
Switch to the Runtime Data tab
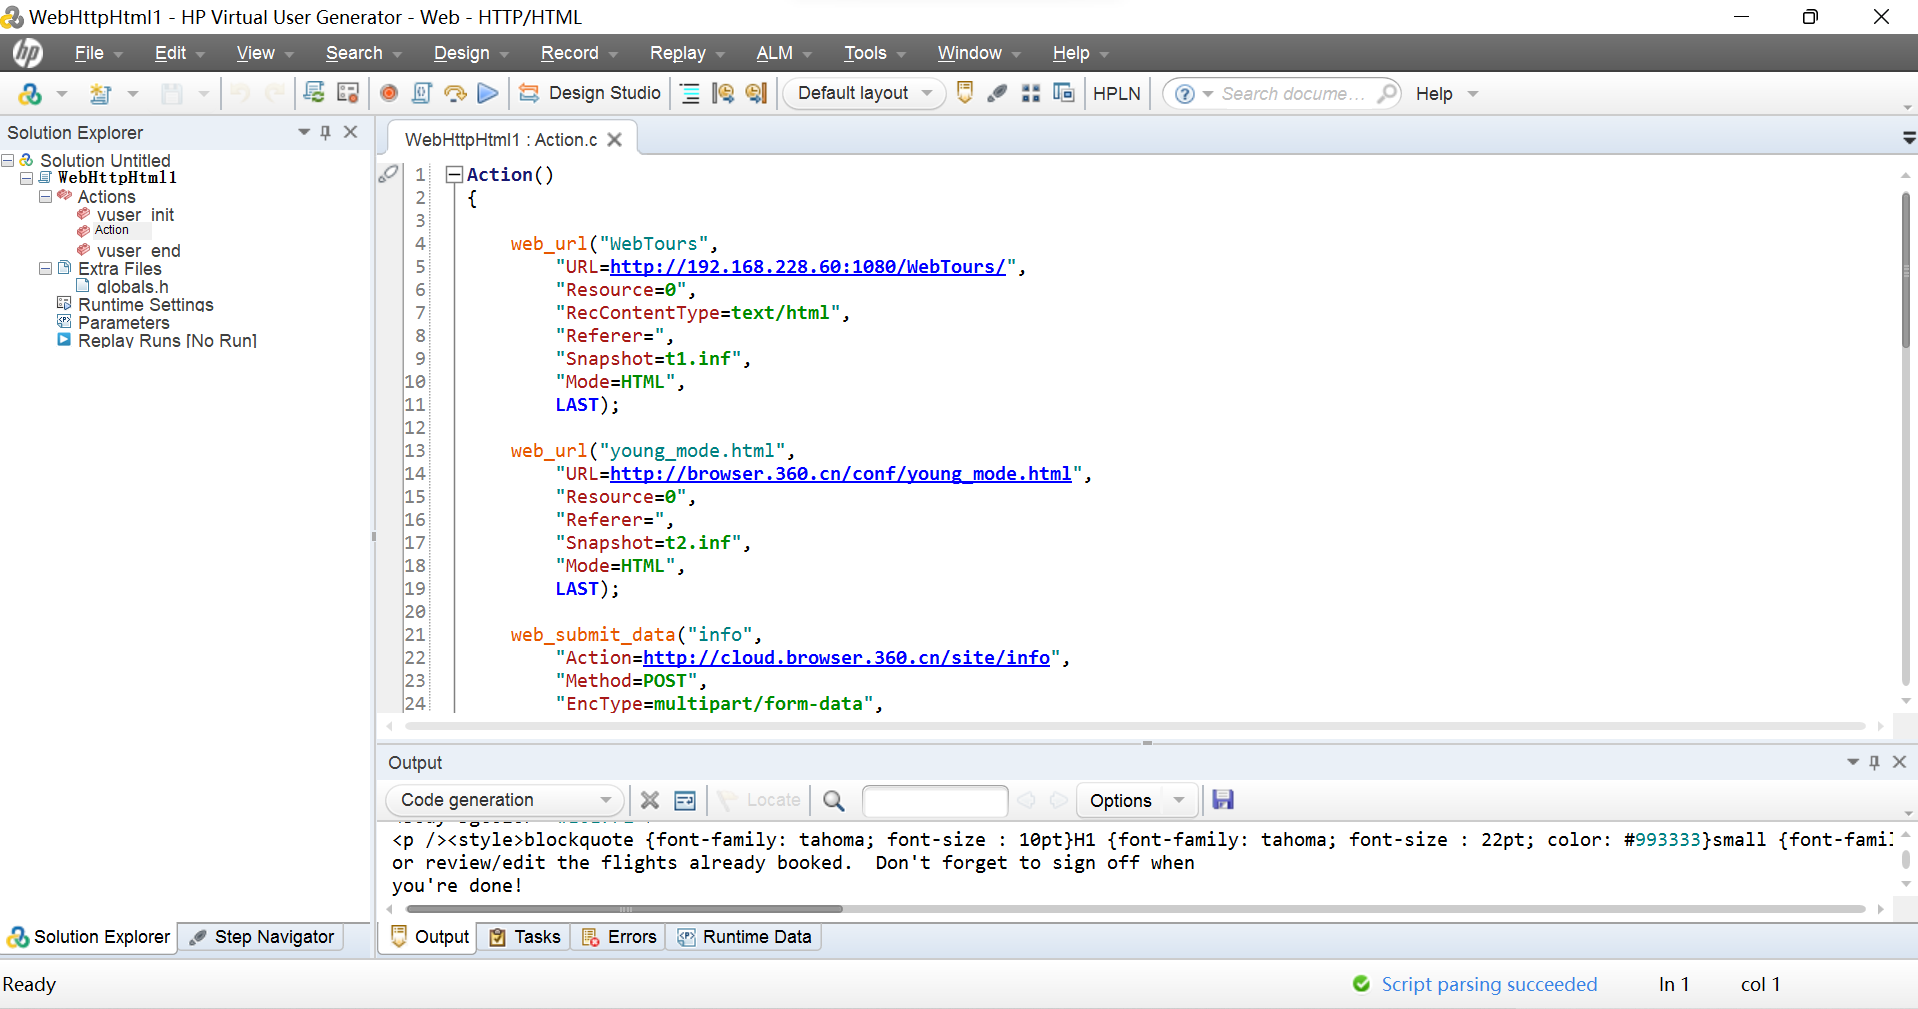pos(744,937)
